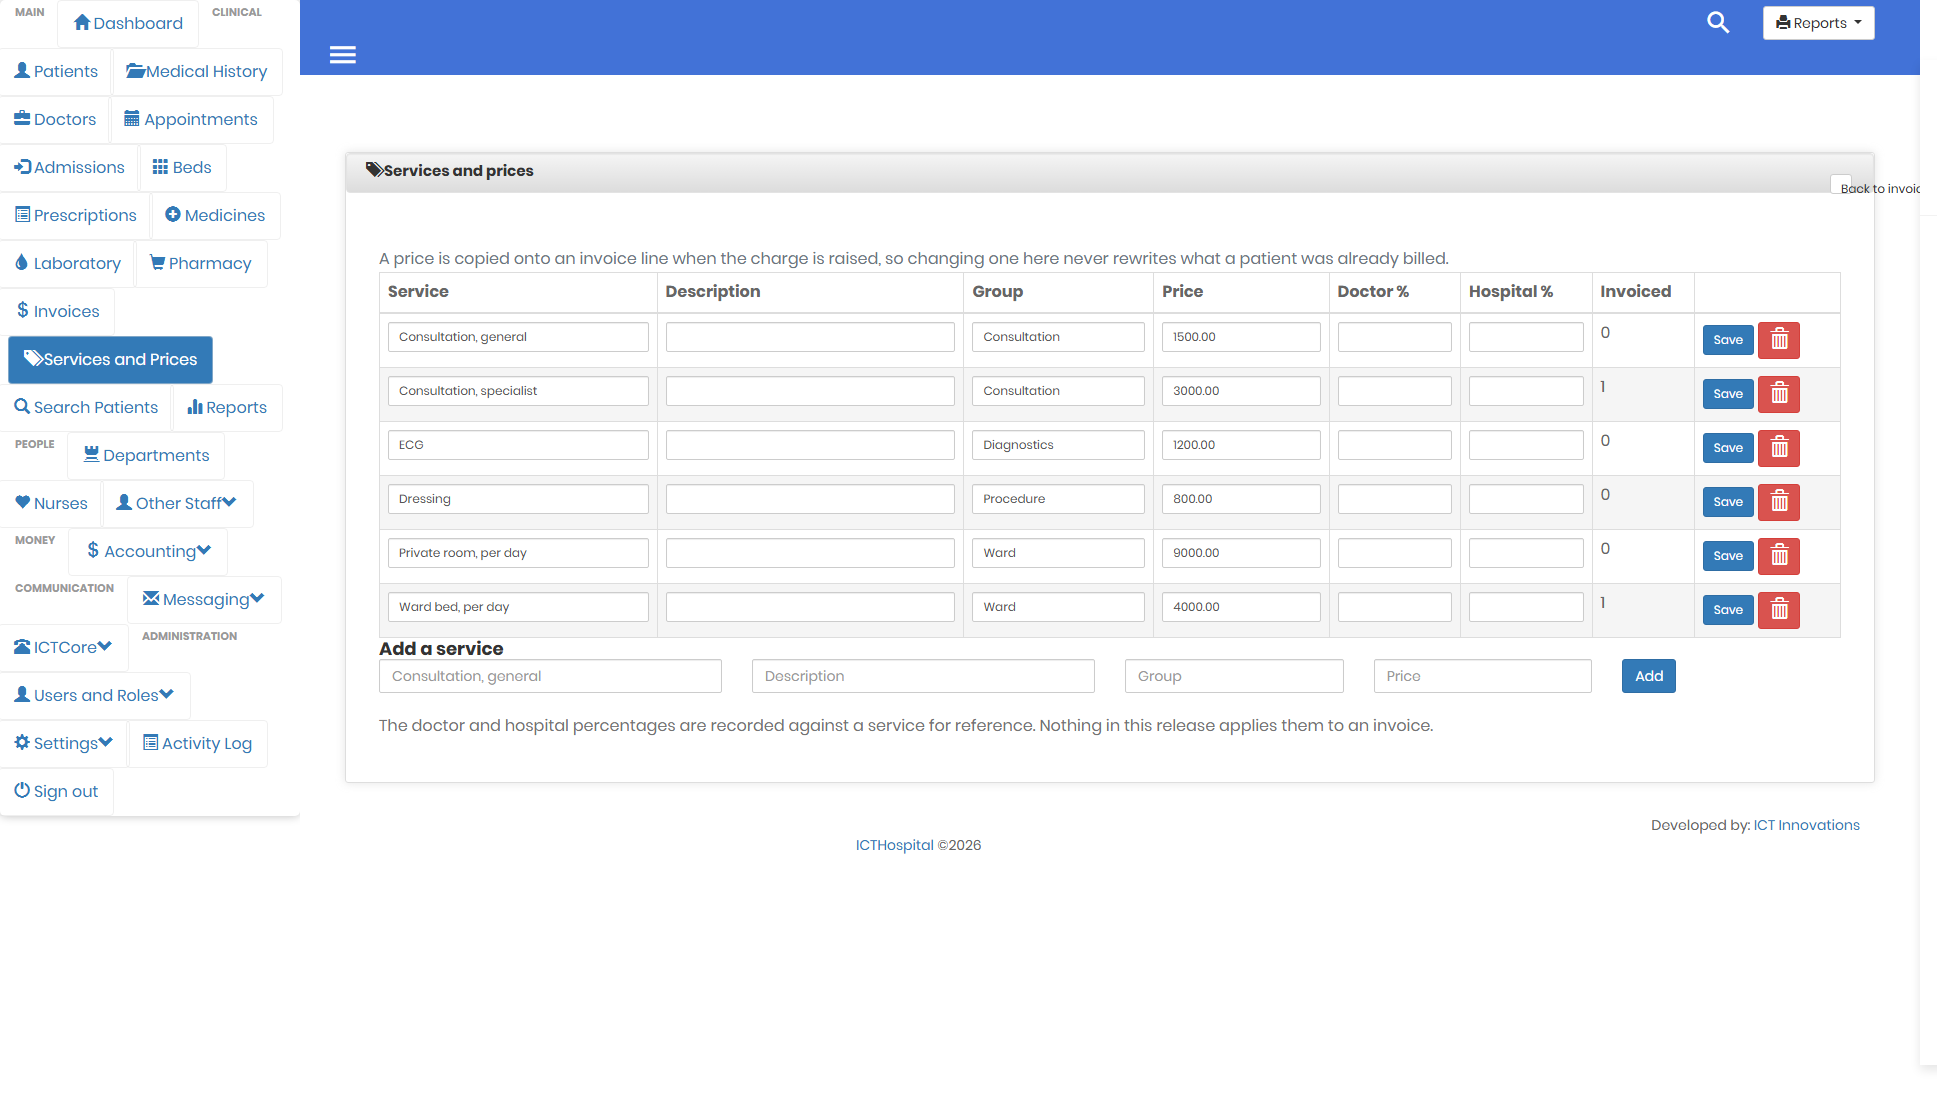Screen dimensions: 1937x1106
Task: Open the Patients page
Action: point(56,71)
